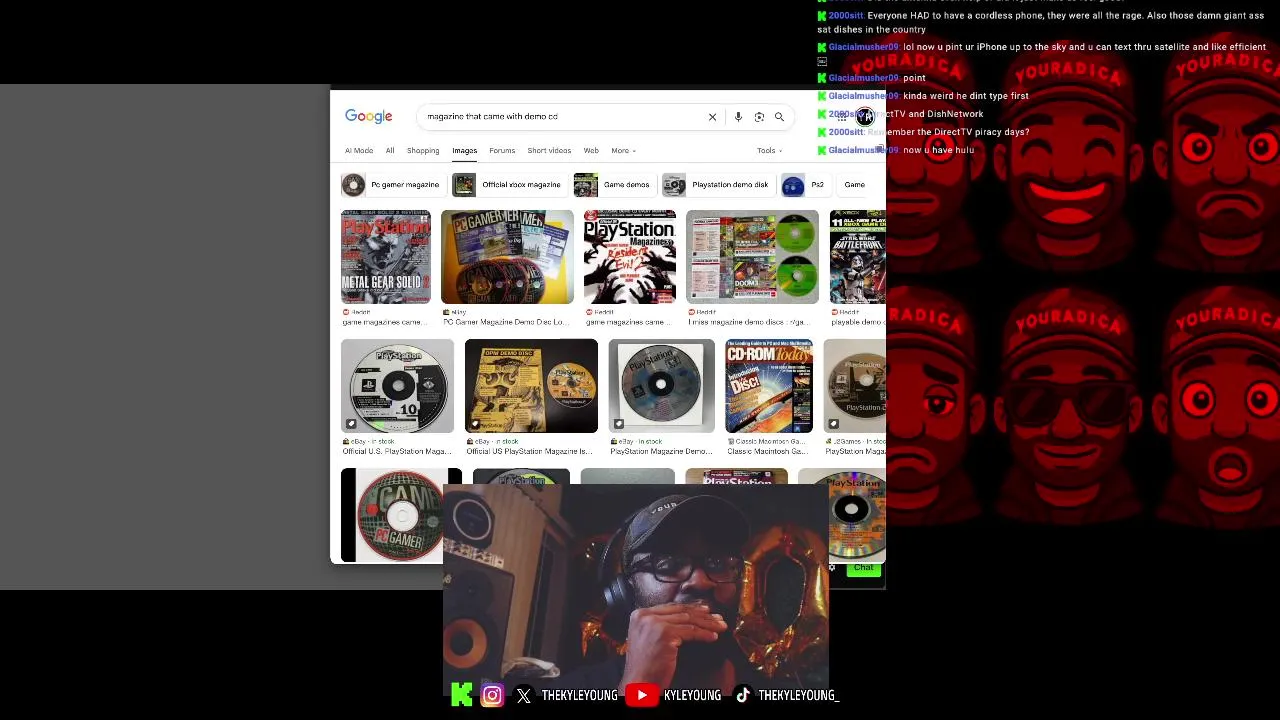Submit search with the magnifier icon
Image resolution: width=1280 pixels, height=720 pixels.
click(779, 117)
